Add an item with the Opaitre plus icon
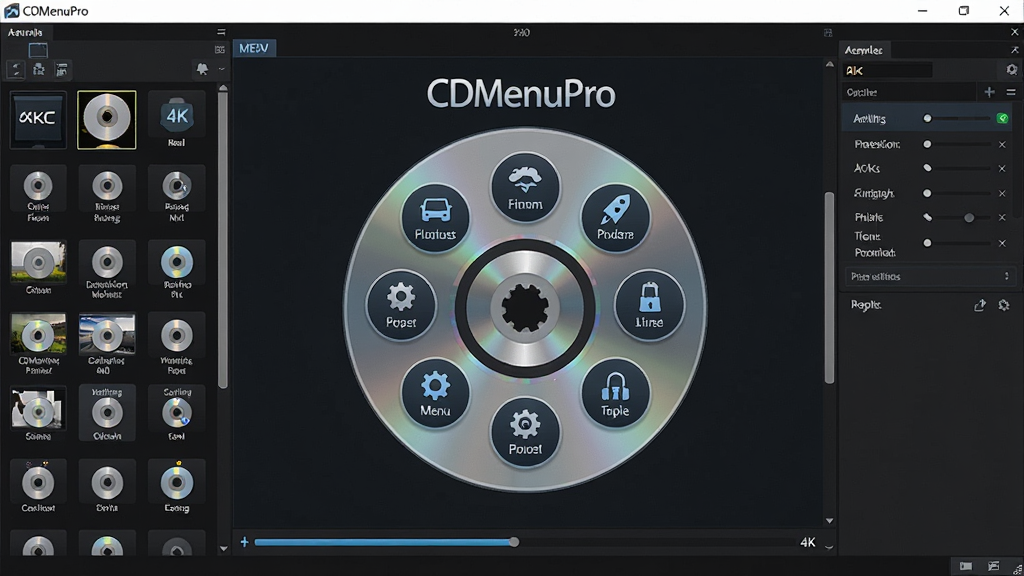Screen dimensions: 1024x576 click(989, 92)
